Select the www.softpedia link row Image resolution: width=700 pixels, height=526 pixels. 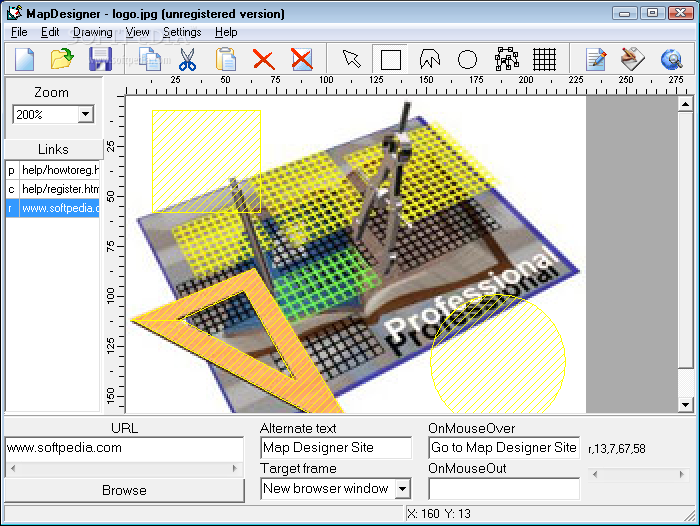coord(53,209)
